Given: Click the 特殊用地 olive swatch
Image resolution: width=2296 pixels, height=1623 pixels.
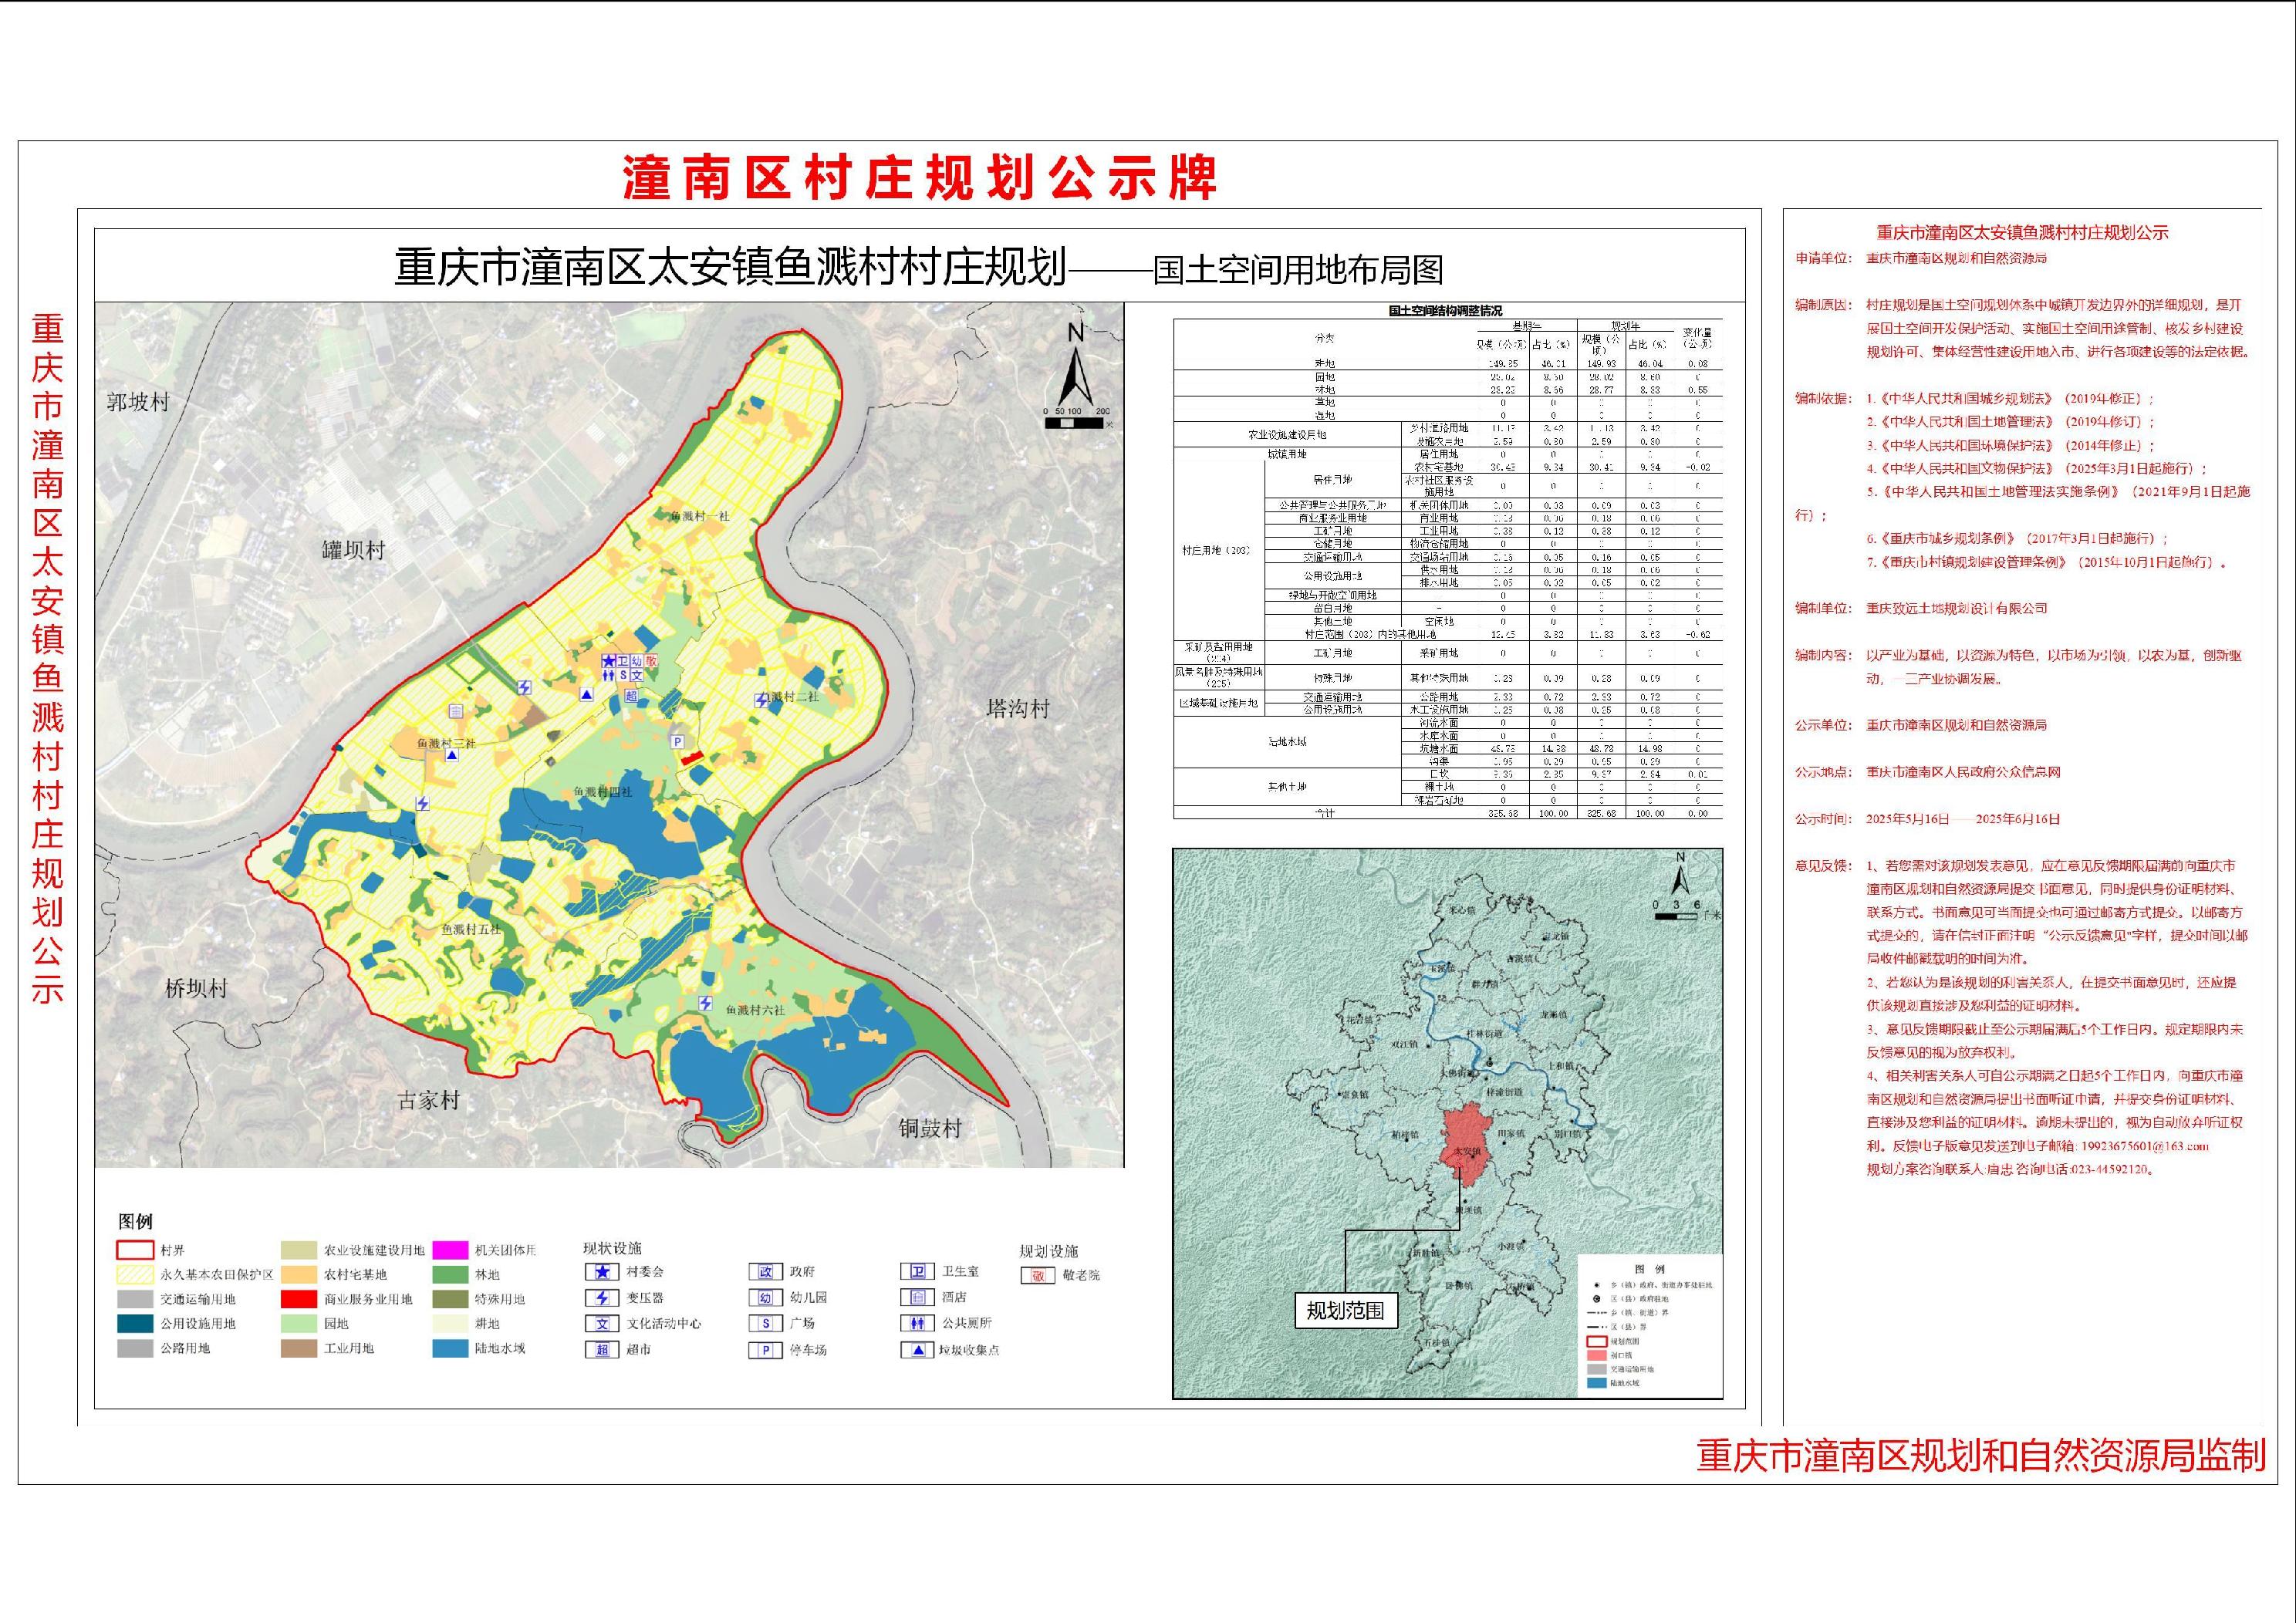Looking at the screenshot, I should 451,1299.
